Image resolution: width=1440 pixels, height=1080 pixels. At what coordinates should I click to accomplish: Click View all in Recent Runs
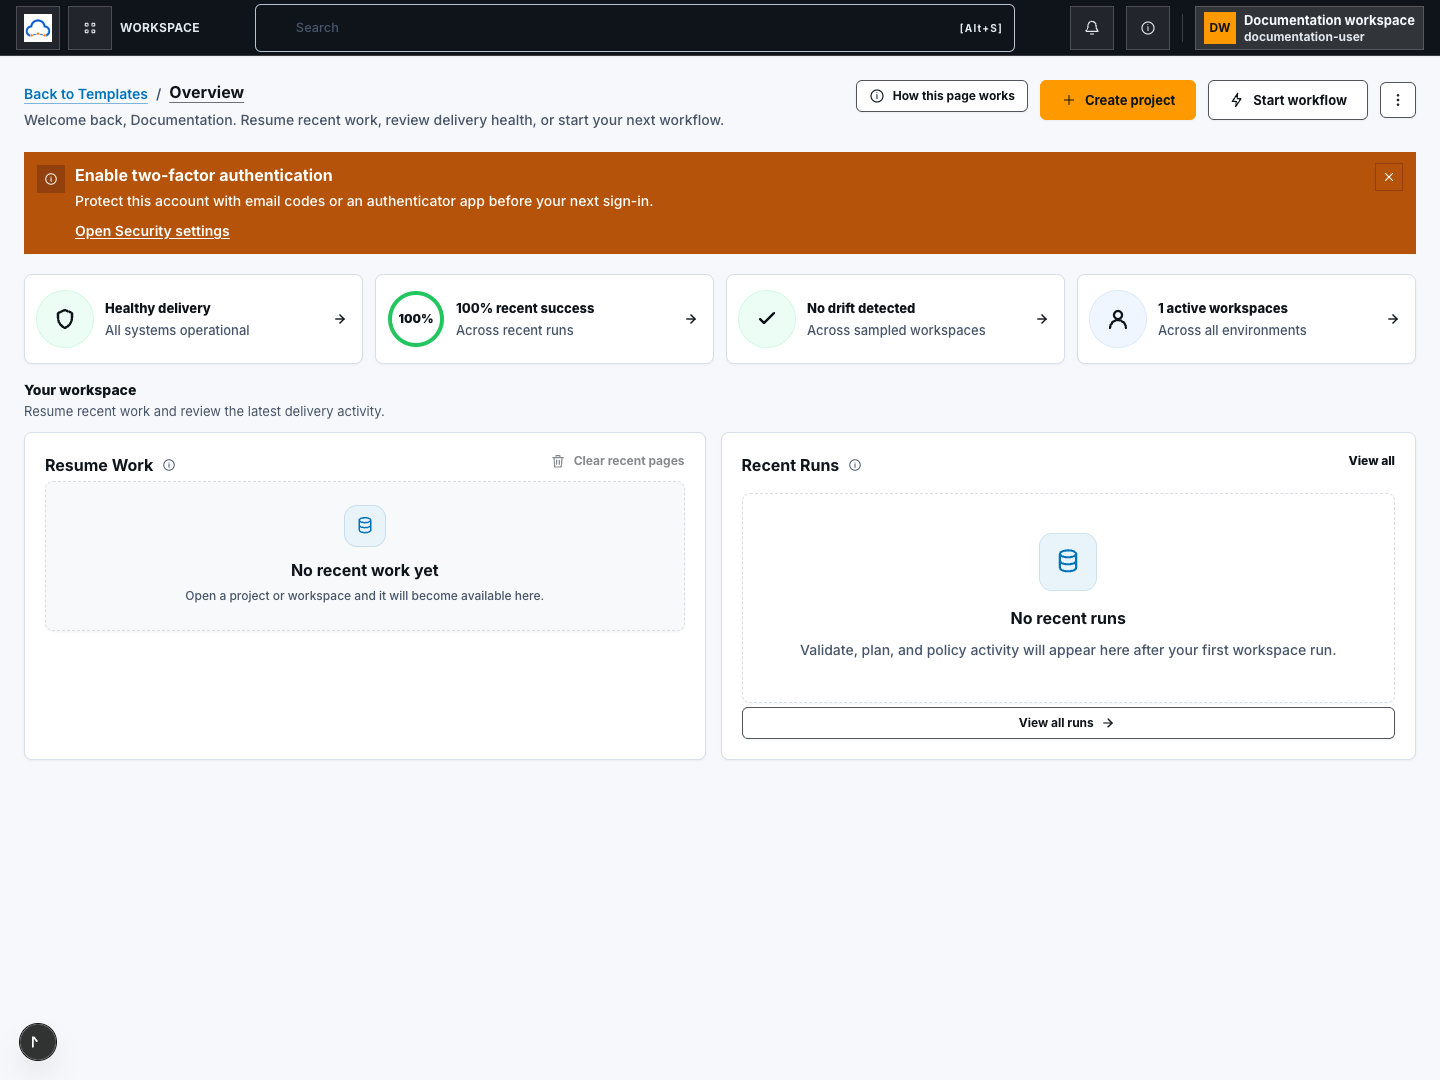click(1371, 461)
